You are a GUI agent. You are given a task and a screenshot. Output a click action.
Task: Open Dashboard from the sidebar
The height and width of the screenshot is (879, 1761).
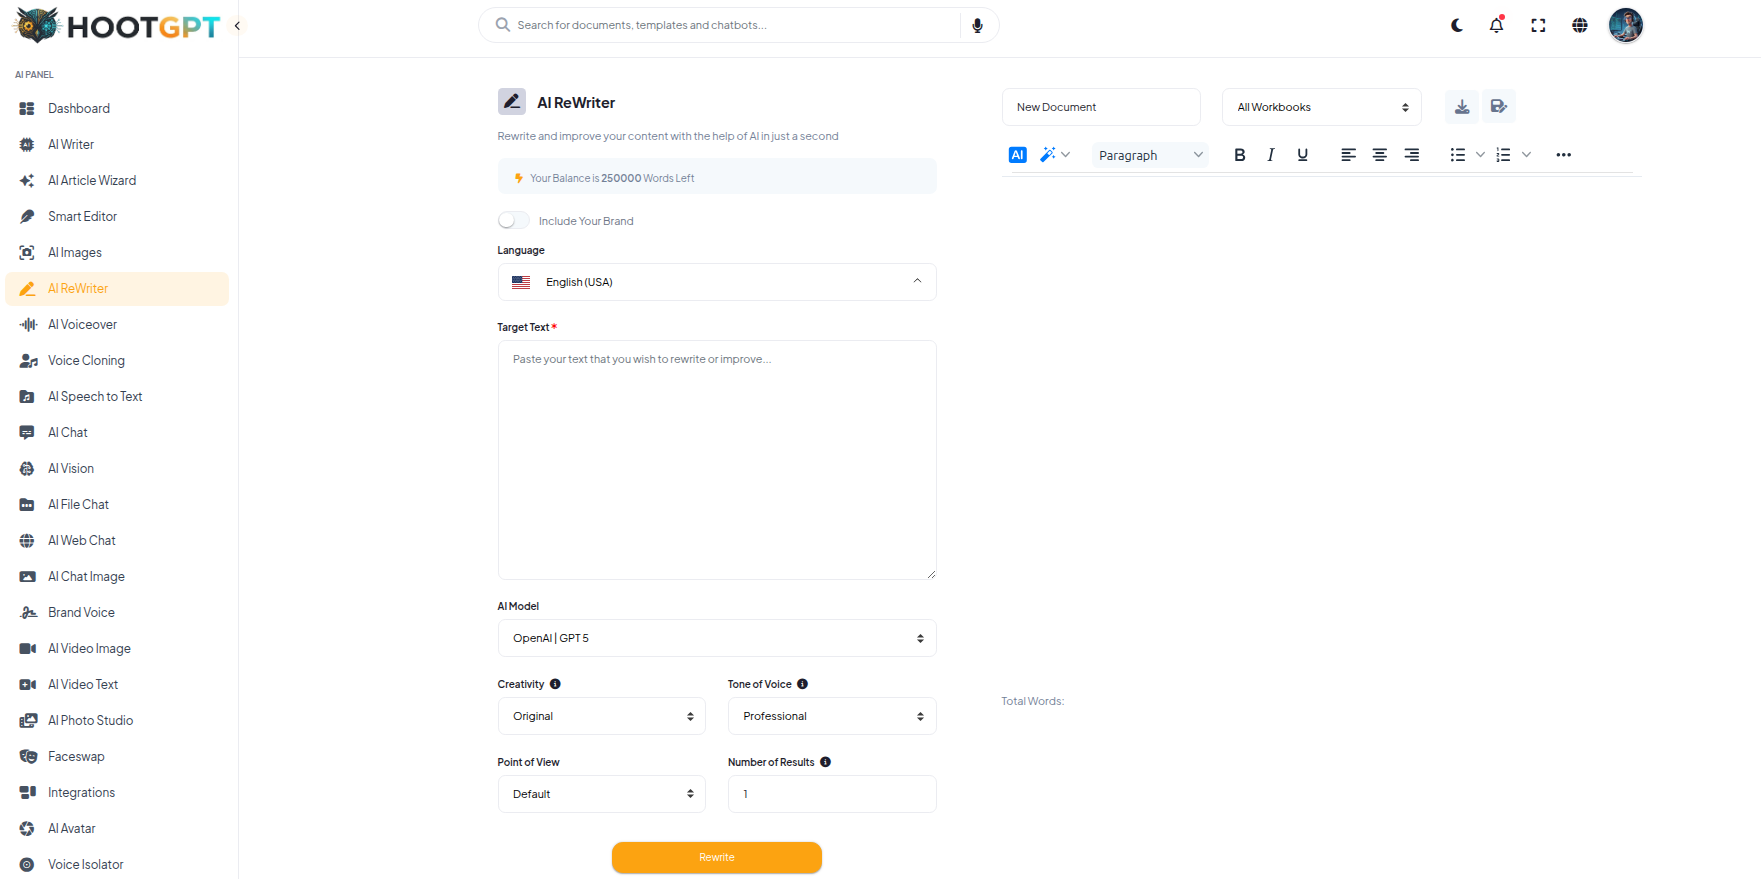(x=117, y=108)
